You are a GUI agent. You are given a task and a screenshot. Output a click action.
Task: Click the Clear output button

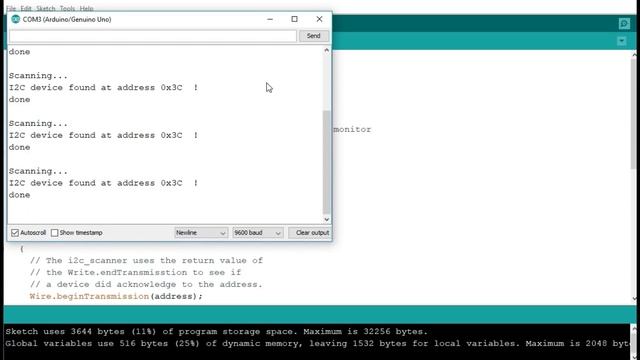310,233
